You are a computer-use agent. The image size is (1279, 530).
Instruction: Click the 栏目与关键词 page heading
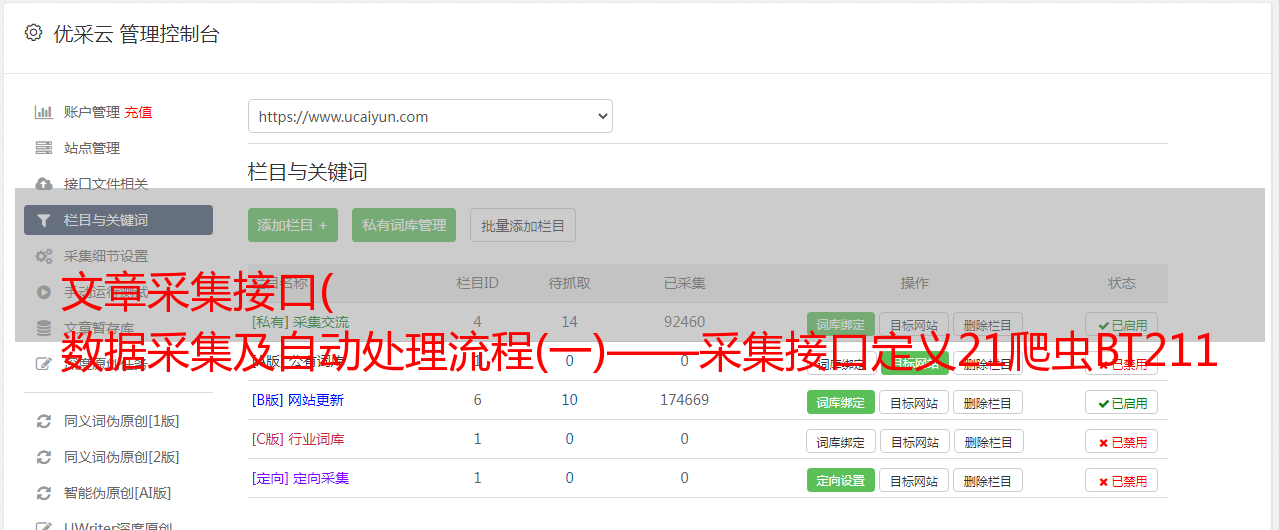(x=308, y=172)
